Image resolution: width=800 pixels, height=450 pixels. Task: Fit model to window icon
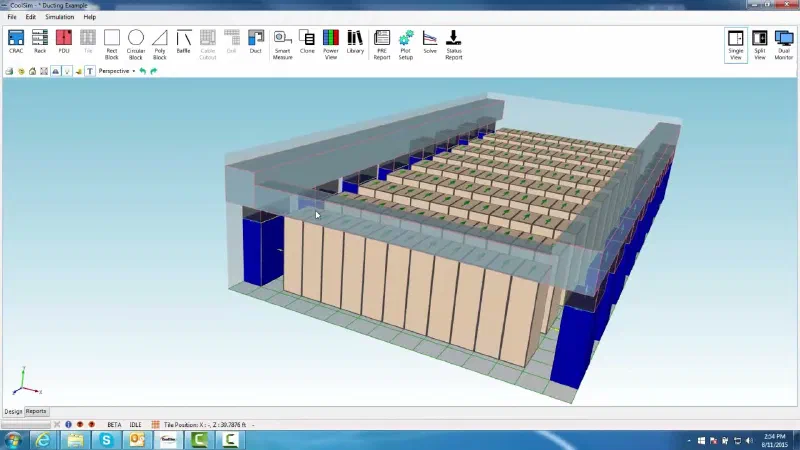tap(44, 71)
